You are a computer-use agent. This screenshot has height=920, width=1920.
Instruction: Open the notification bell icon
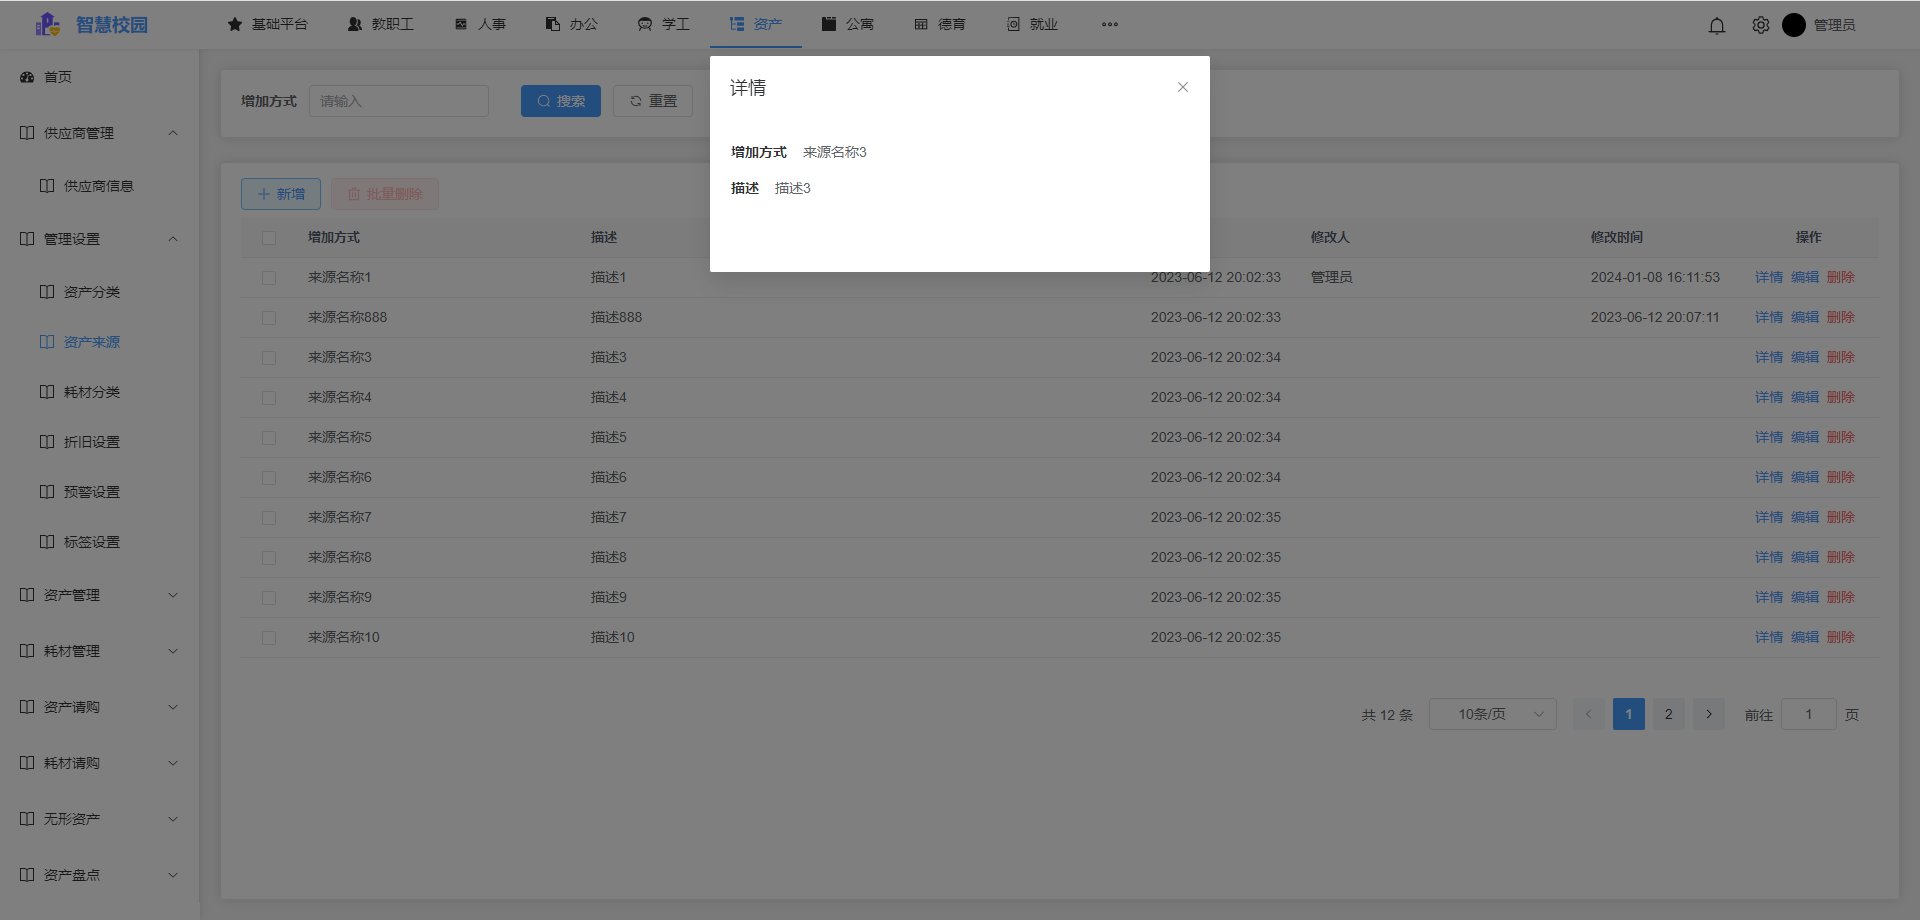click(x=1717, y=25)
